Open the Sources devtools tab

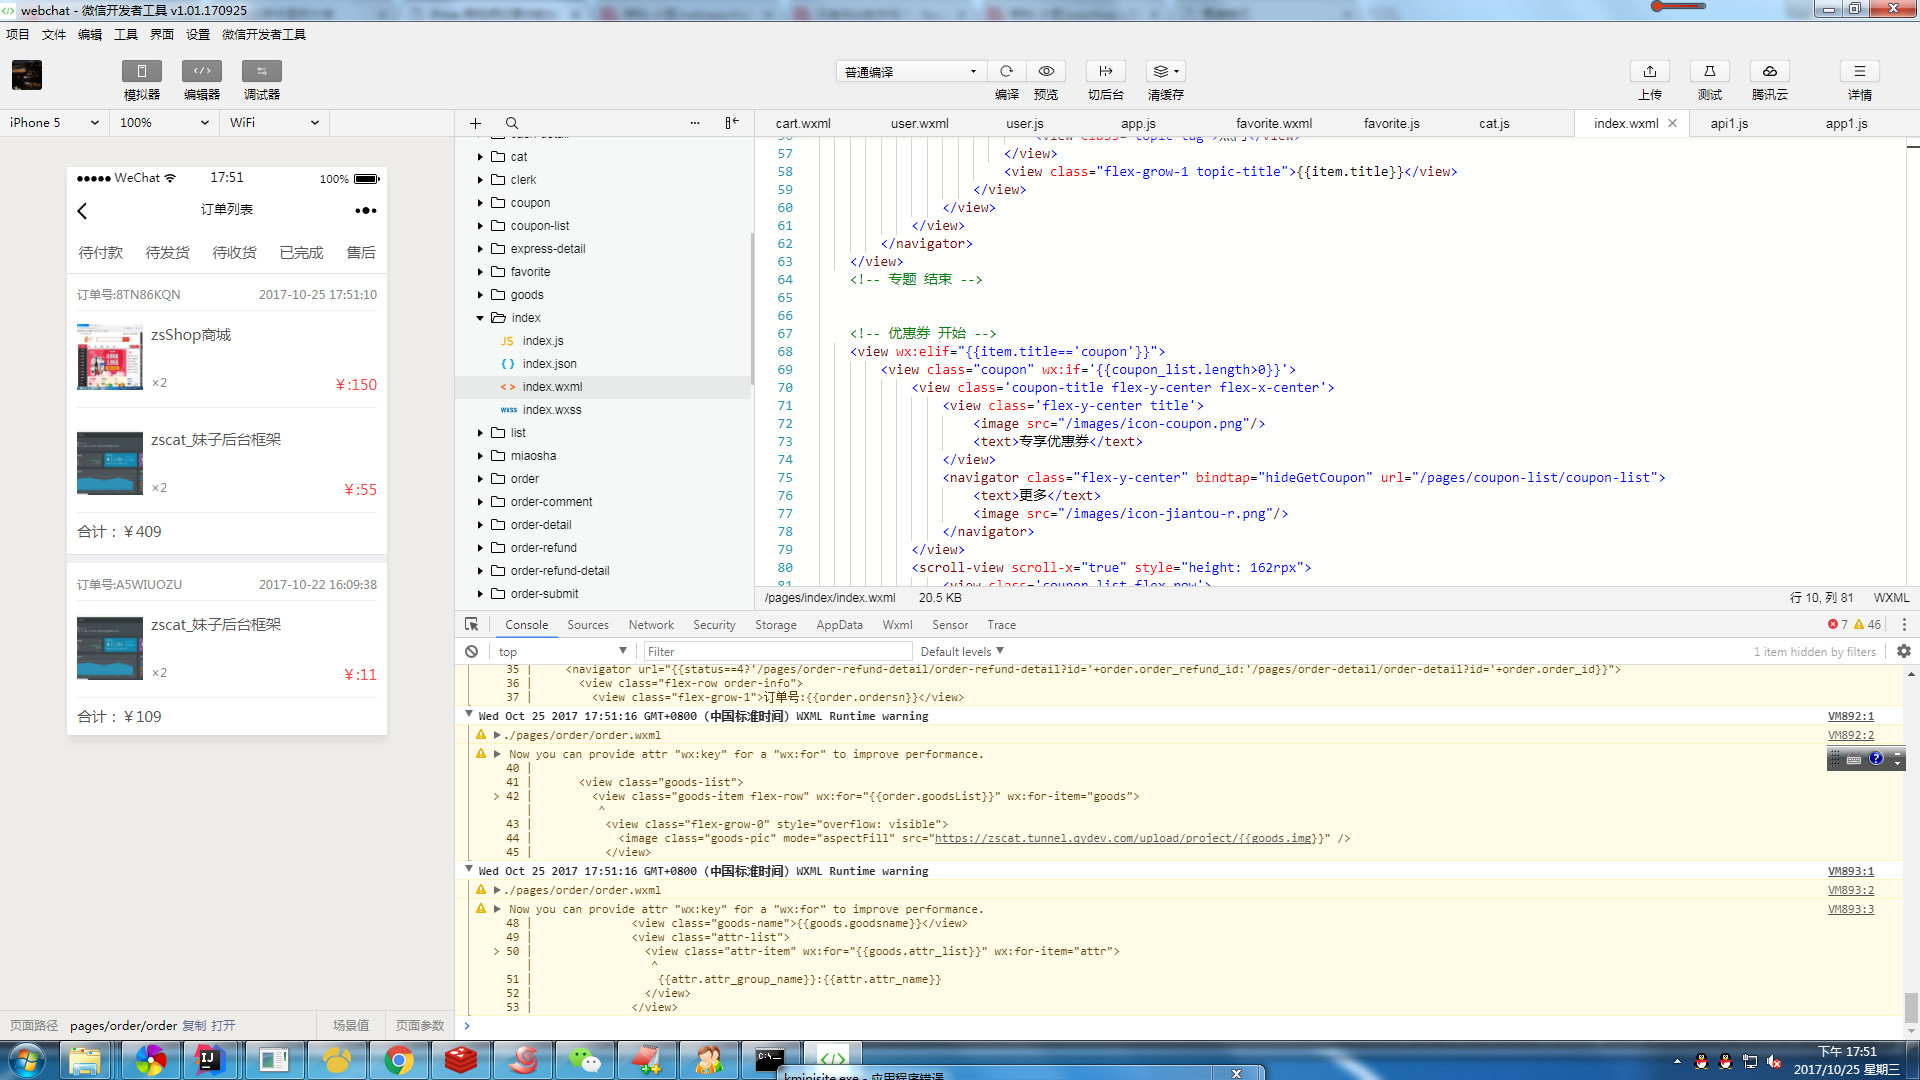(x=587, y=625)
